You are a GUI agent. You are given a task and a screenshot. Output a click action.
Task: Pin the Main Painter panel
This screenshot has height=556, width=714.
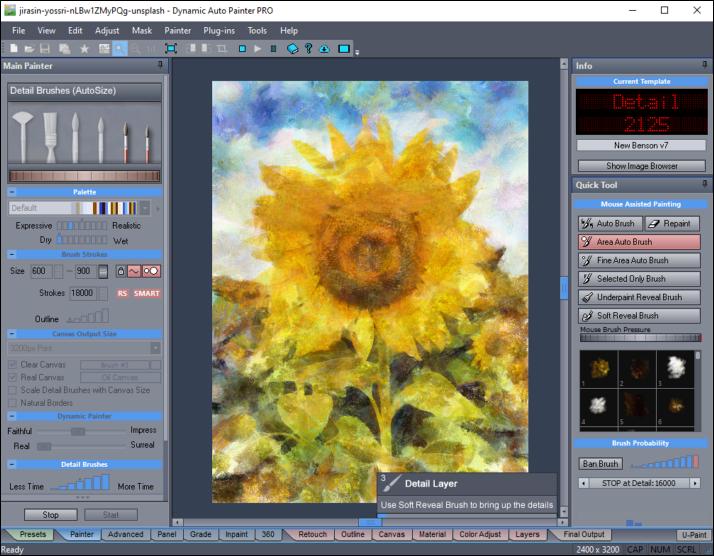160,65
